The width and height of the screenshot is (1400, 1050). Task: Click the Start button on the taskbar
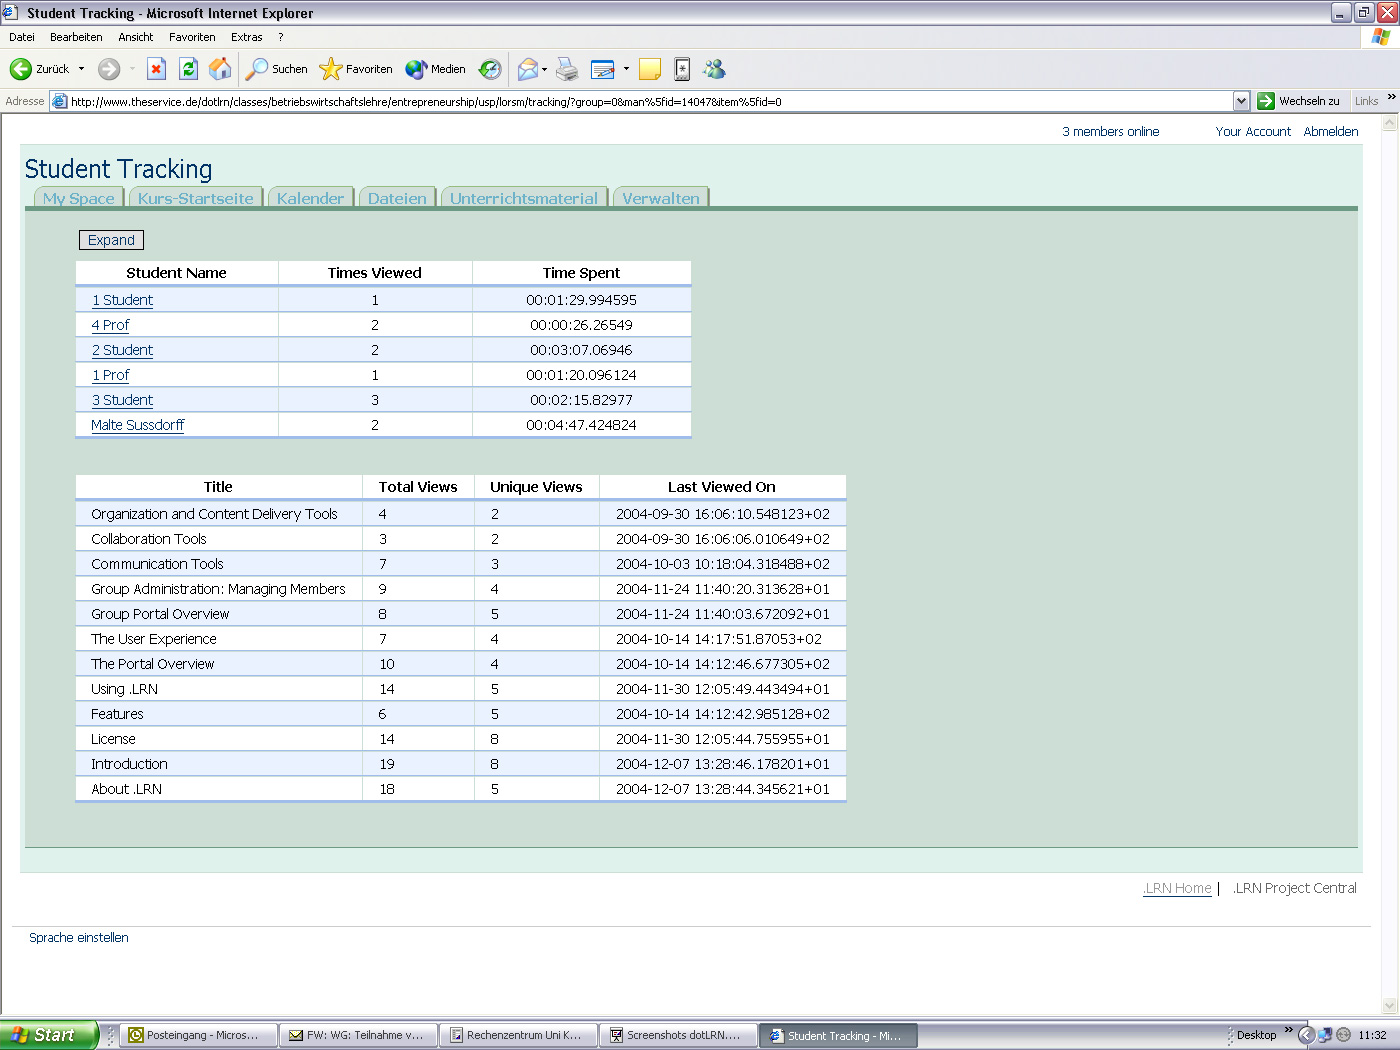[x=49, y=1035]
